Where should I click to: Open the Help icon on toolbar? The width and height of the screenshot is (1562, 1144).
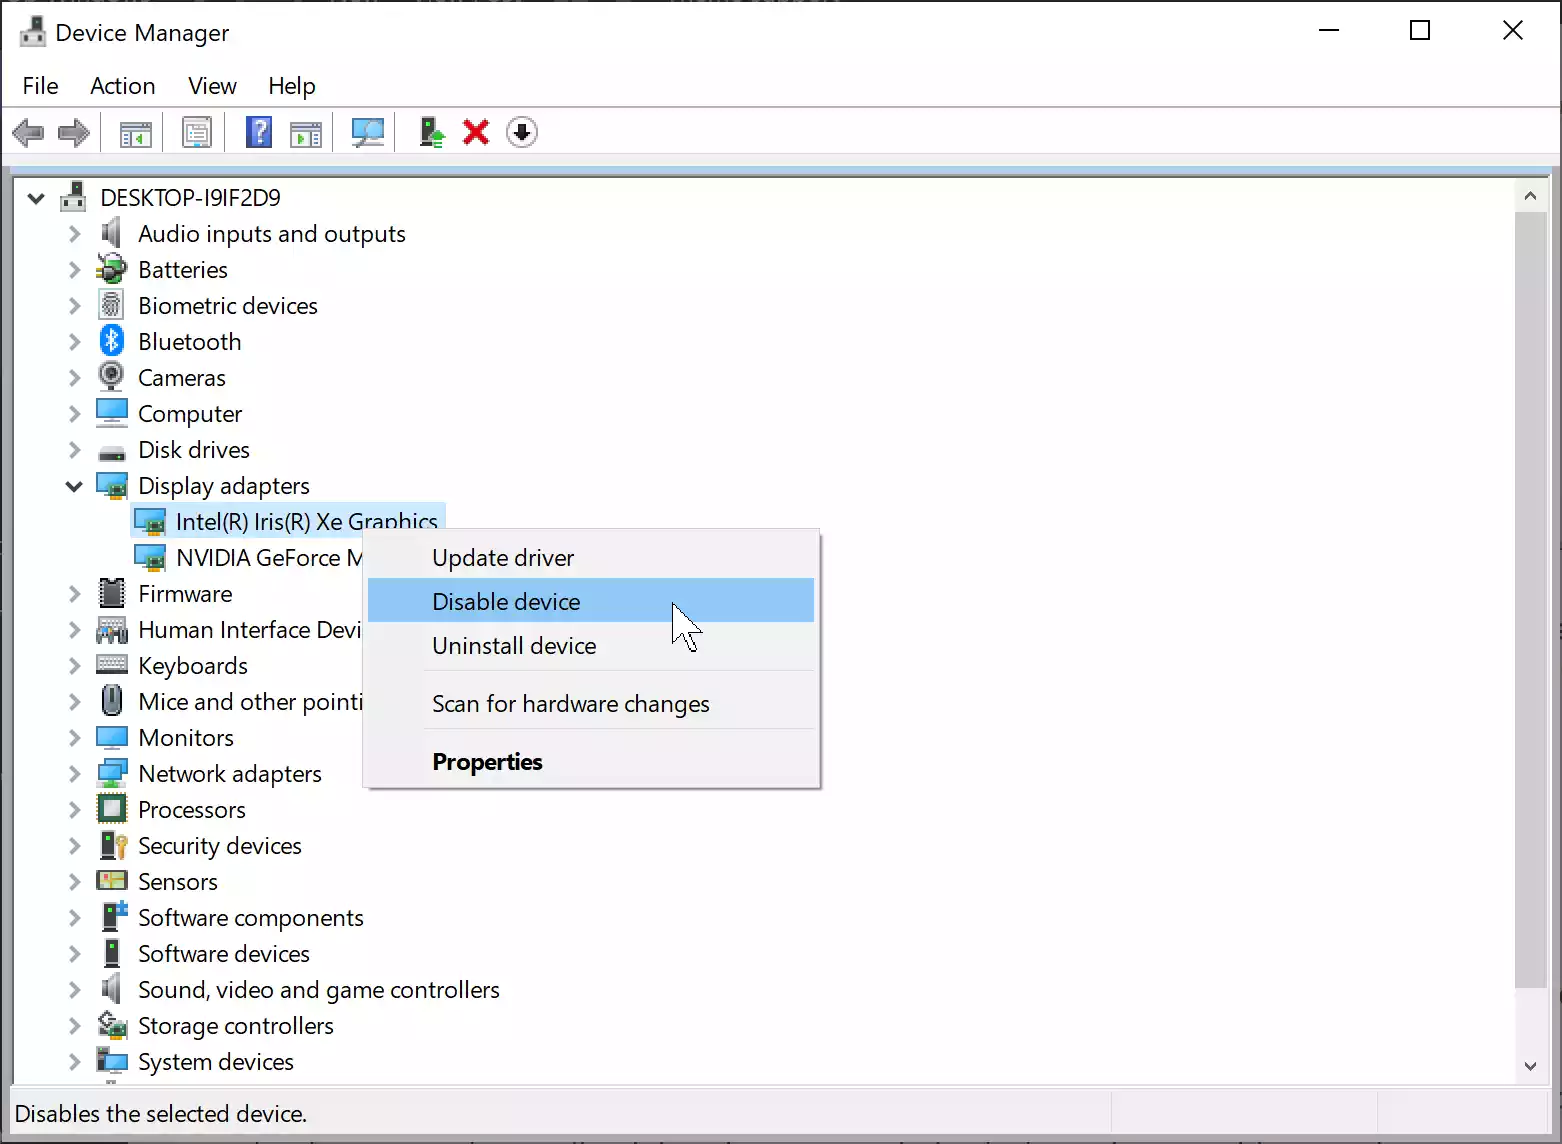[259, 132]
